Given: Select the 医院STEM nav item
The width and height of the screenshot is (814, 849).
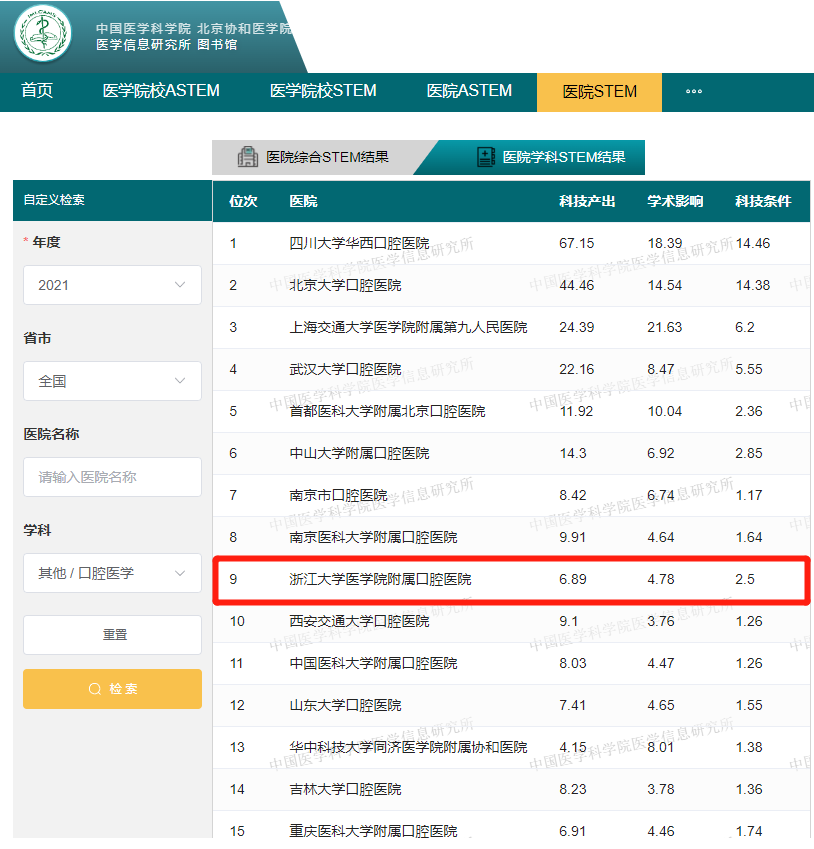Looking at the screenshot, I should 600,92.
